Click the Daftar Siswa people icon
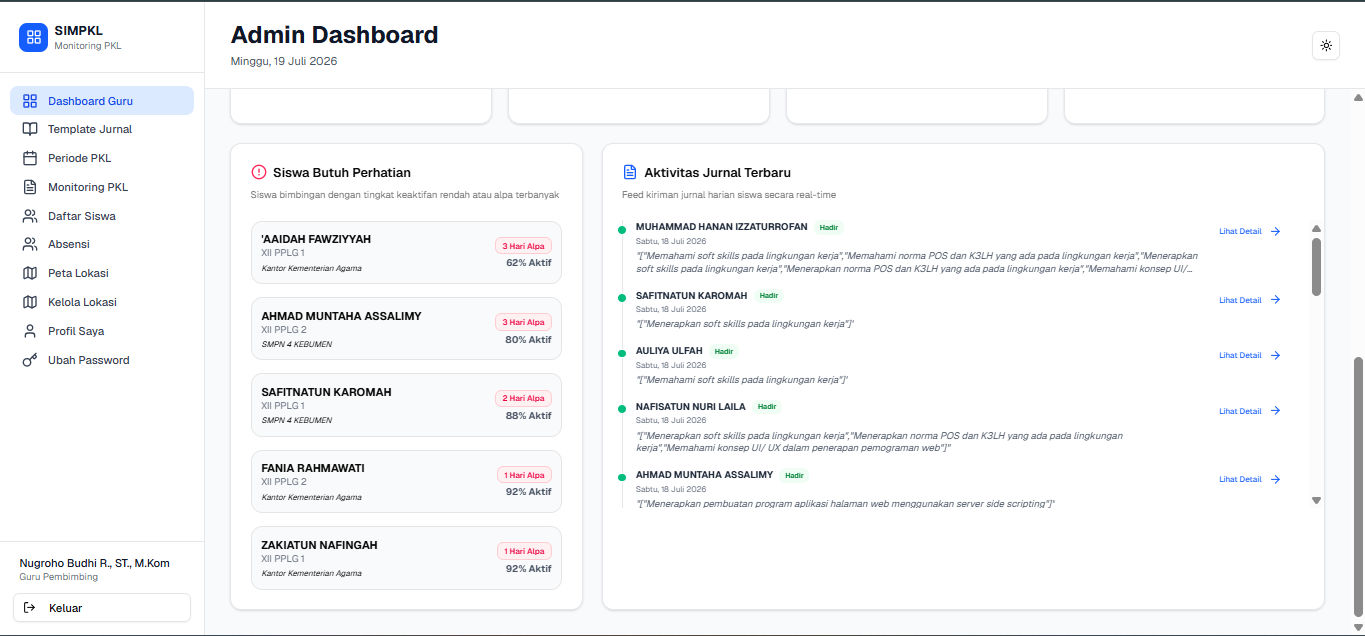Viewport: 1365px width, 636px height. 30,216
